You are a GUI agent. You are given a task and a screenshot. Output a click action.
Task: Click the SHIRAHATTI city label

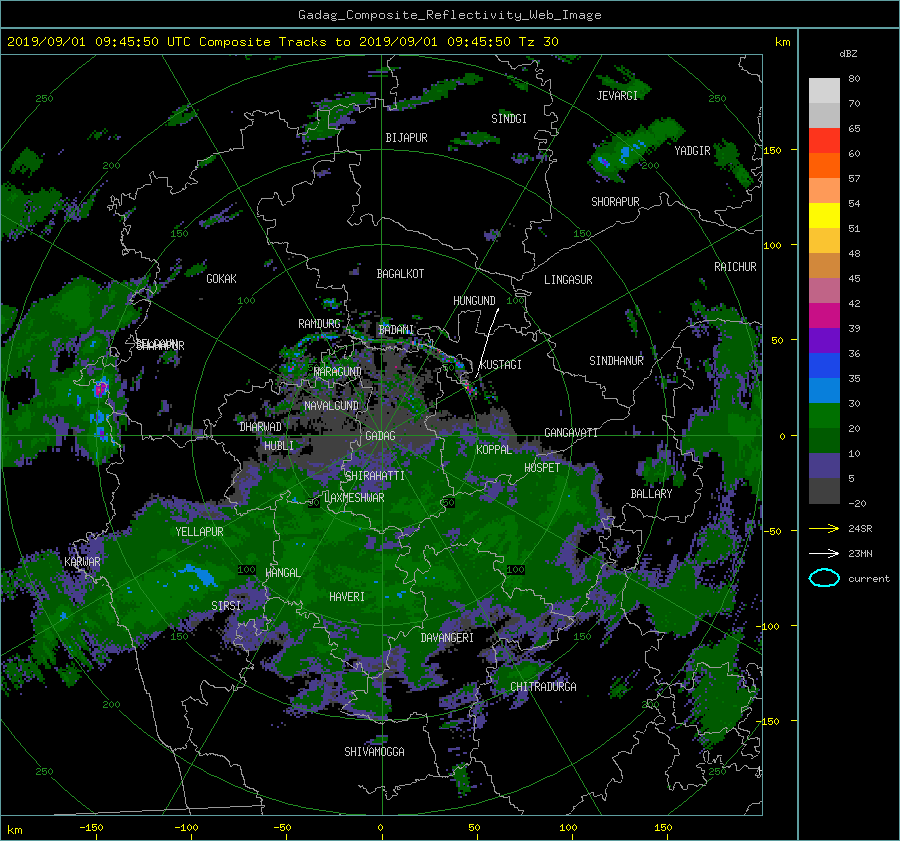click(x=375, y=476)
